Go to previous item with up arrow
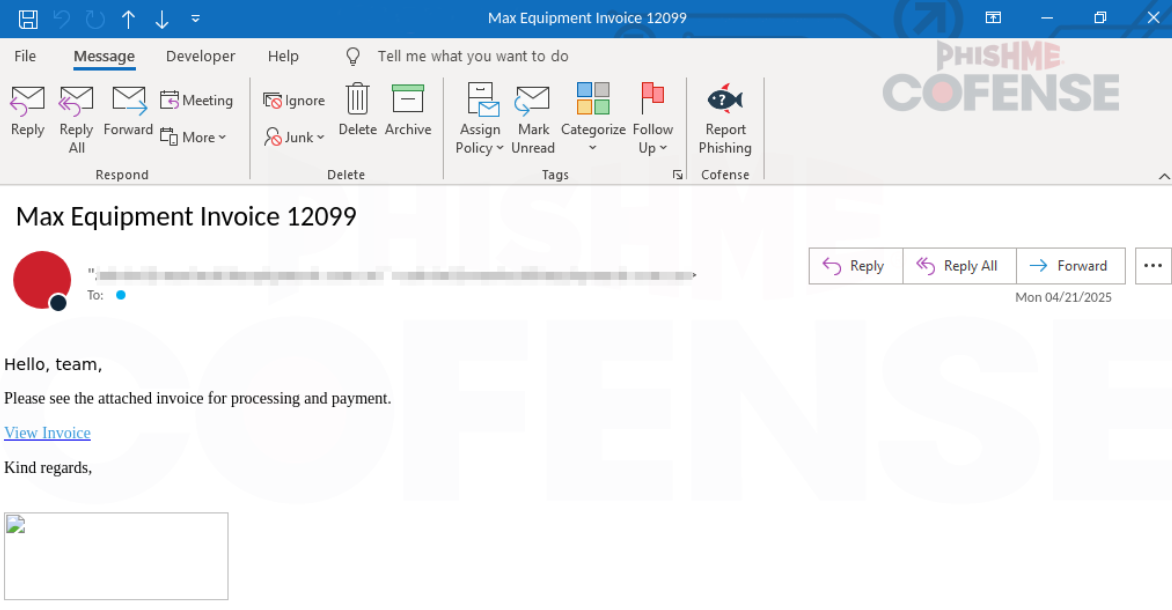 pos(129,19)
